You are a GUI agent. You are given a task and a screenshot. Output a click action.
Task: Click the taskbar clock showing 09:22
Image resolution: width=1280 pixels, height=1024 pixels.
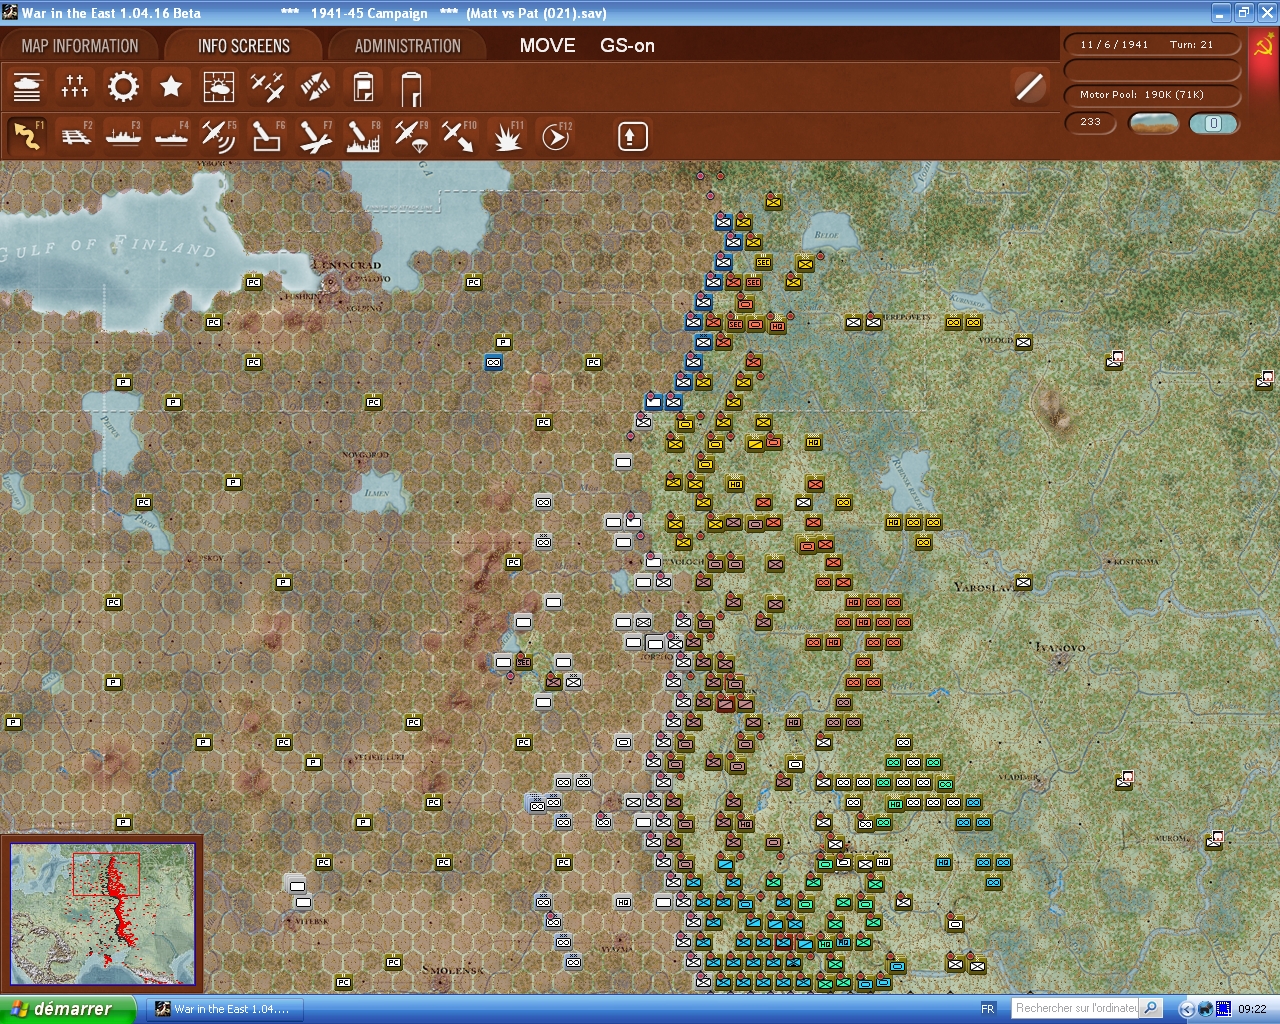click(1252, 1009)
